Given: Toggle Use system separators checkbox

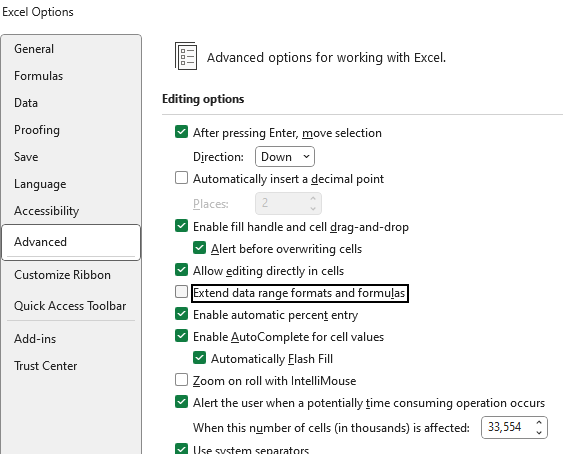Looking at the screenshot, I should point(181,449).
